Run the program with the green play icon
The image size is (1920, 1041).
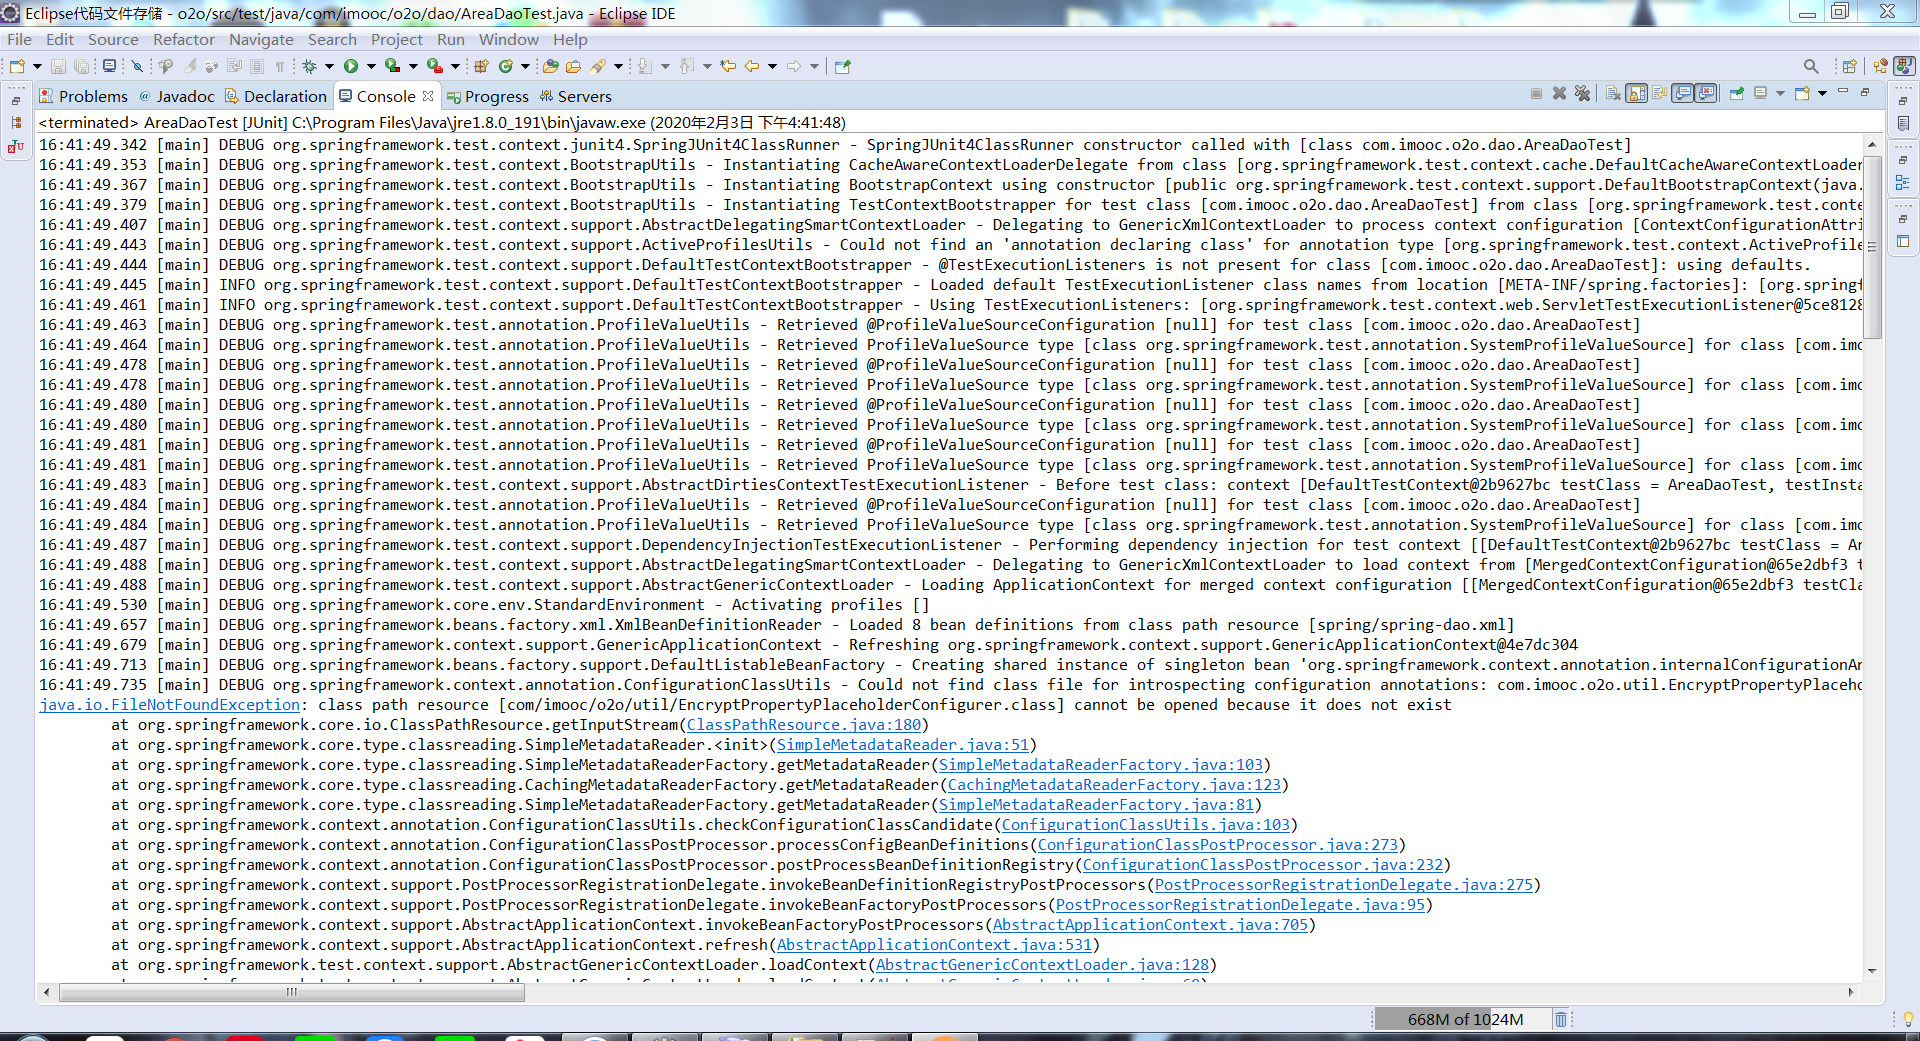pos(351,66)
